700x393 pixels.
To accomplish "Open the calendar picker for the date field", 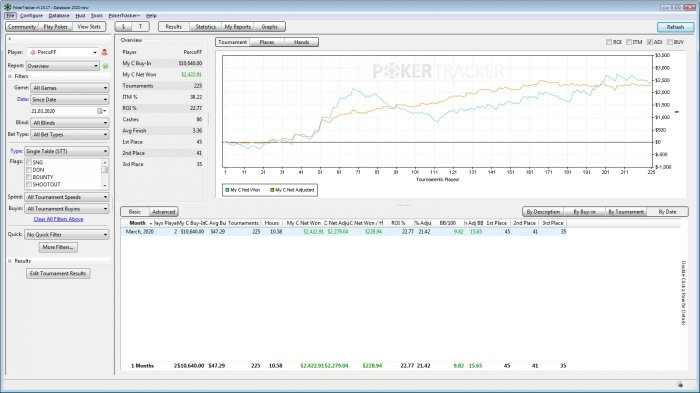I will (101, 111).
